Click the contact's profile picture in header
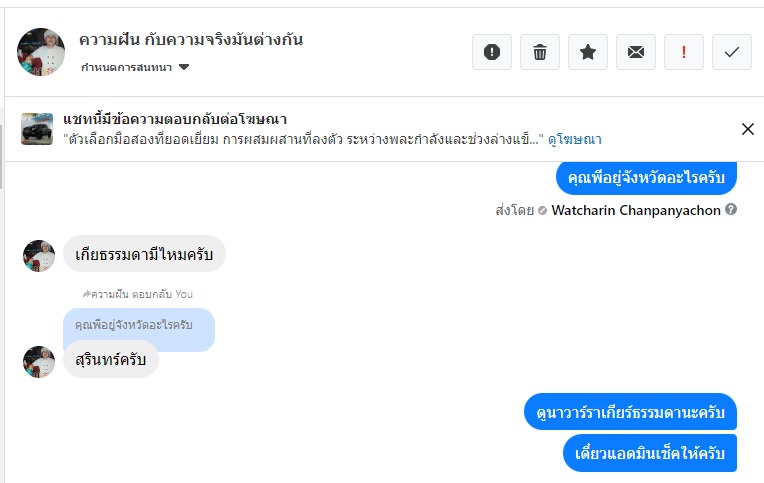Screen dimensions: 764x483 [41, 52]
